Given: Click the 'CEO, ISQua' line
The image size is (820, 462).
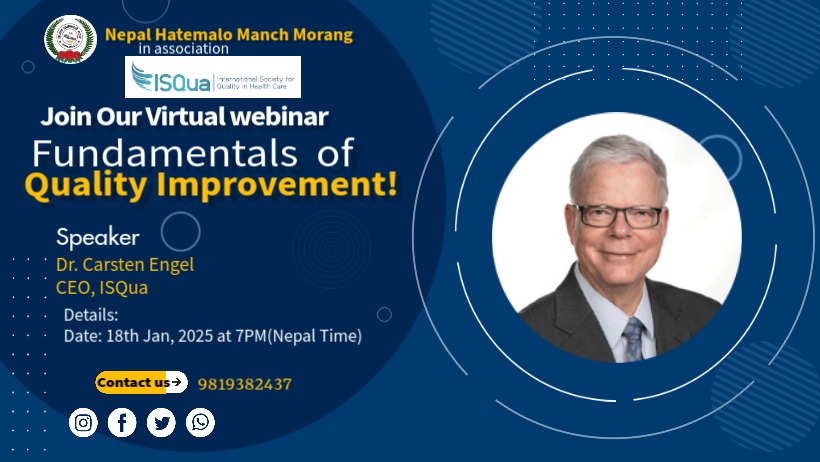Looking at the screenshot, I should point(102,288).
